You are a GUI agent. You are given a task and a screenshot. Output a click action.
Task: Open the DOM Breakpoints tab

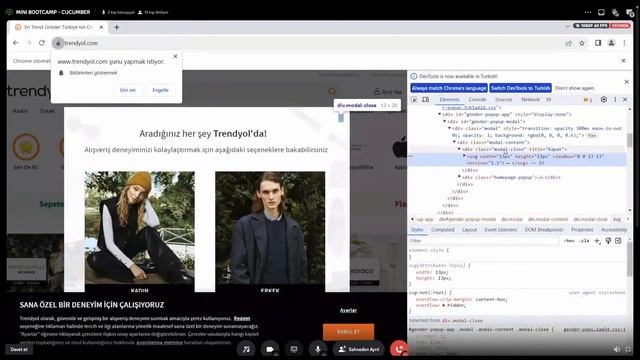(544, 230)
